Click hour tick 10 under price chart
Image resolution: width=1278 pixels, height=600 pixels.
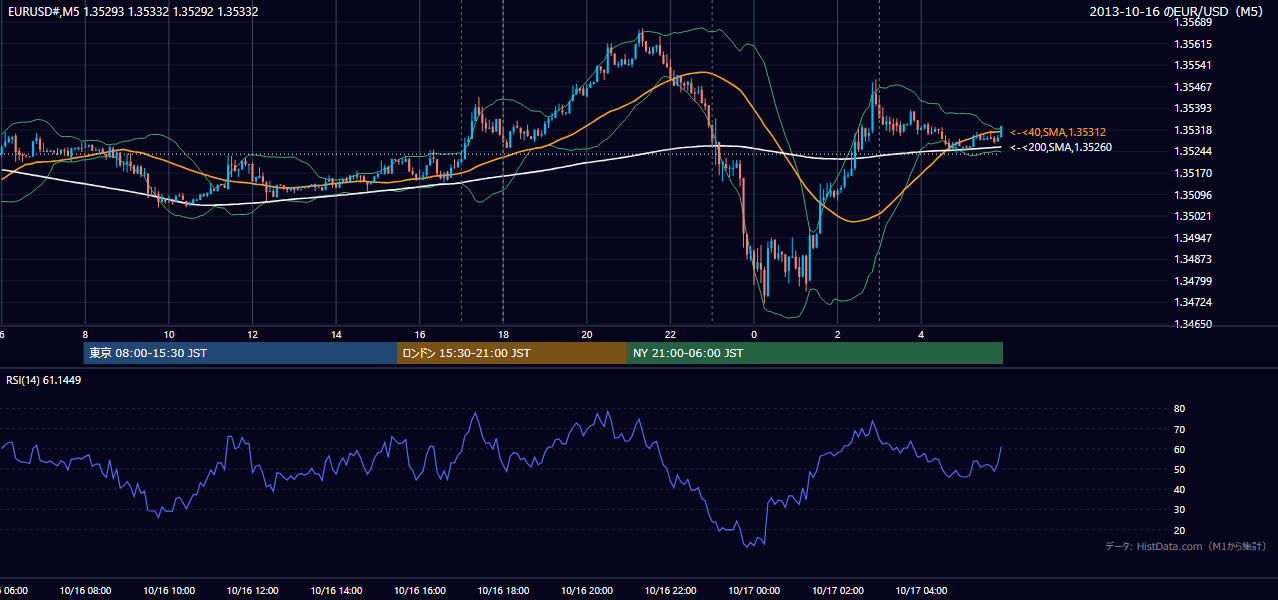(169, 334)
